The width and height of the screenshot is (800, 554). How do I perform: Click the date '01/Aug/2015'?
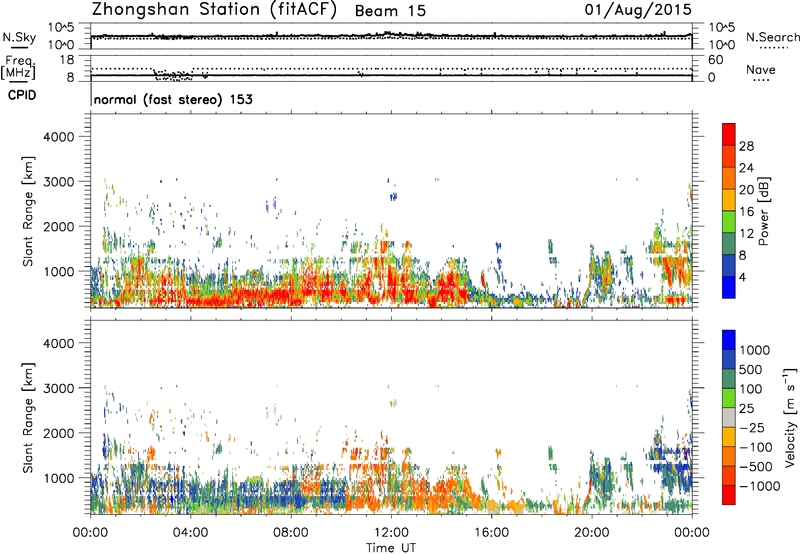click(638, 10)
